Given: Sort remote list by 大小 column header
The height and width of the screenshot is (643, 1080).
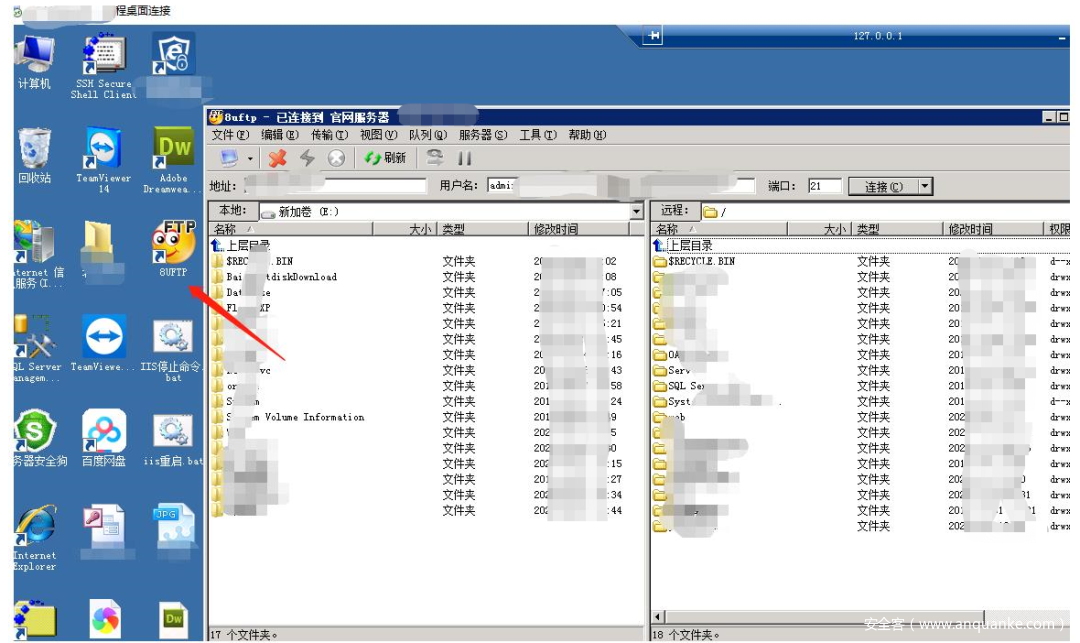Looking at the screenshot, I should point(820,229).
